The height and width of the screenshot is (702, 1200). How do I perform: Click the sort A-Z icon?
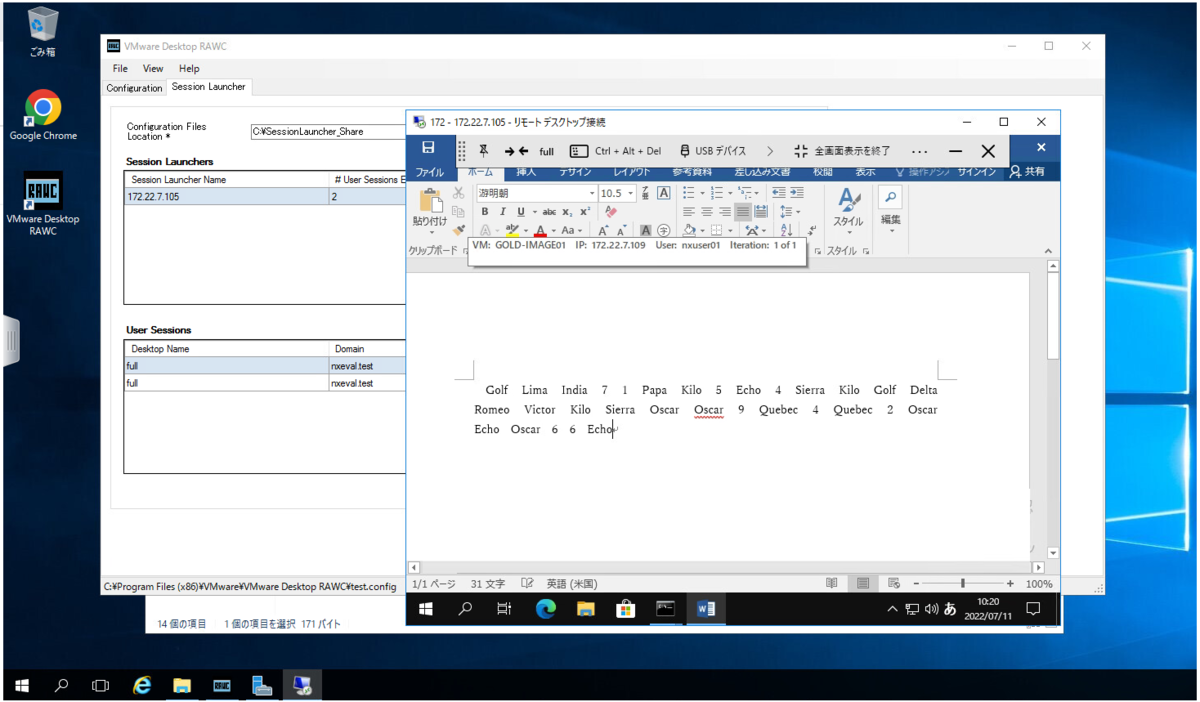[786, 231]
